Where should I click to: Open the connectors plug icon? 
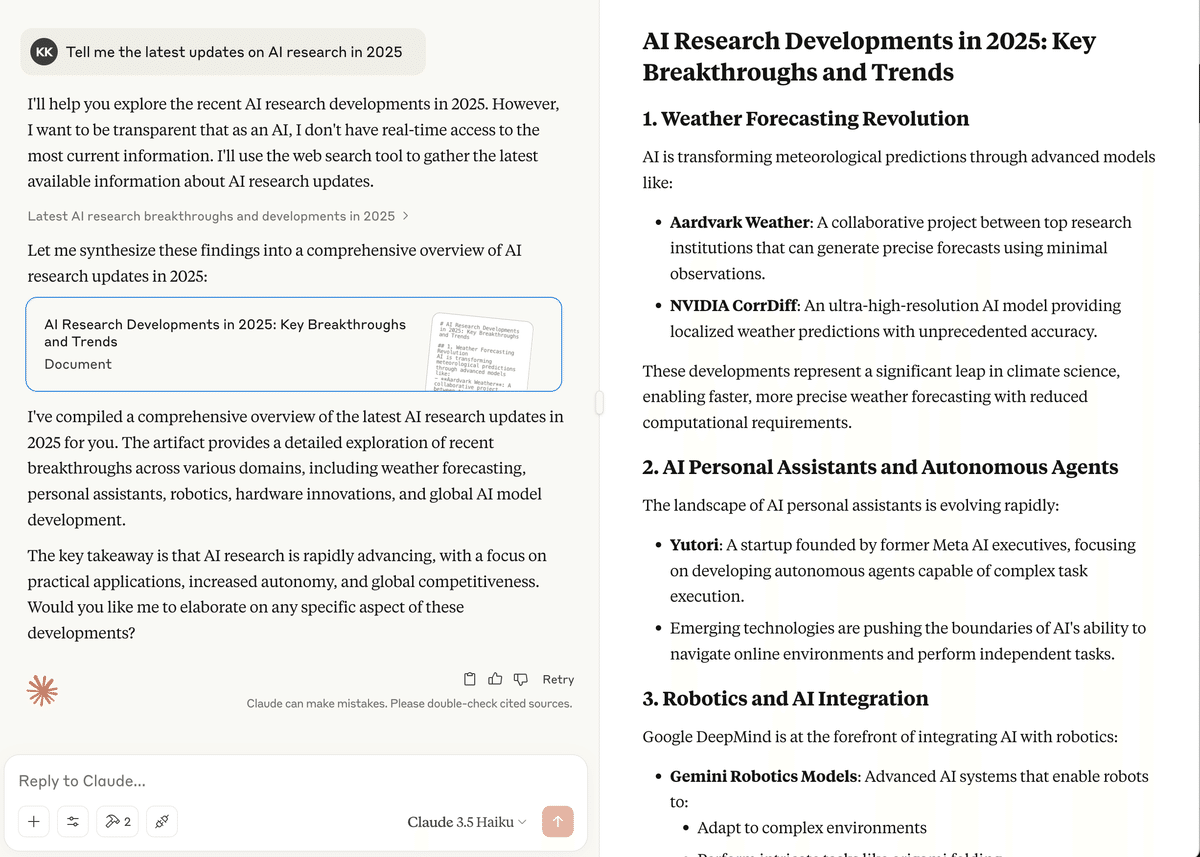162,821
